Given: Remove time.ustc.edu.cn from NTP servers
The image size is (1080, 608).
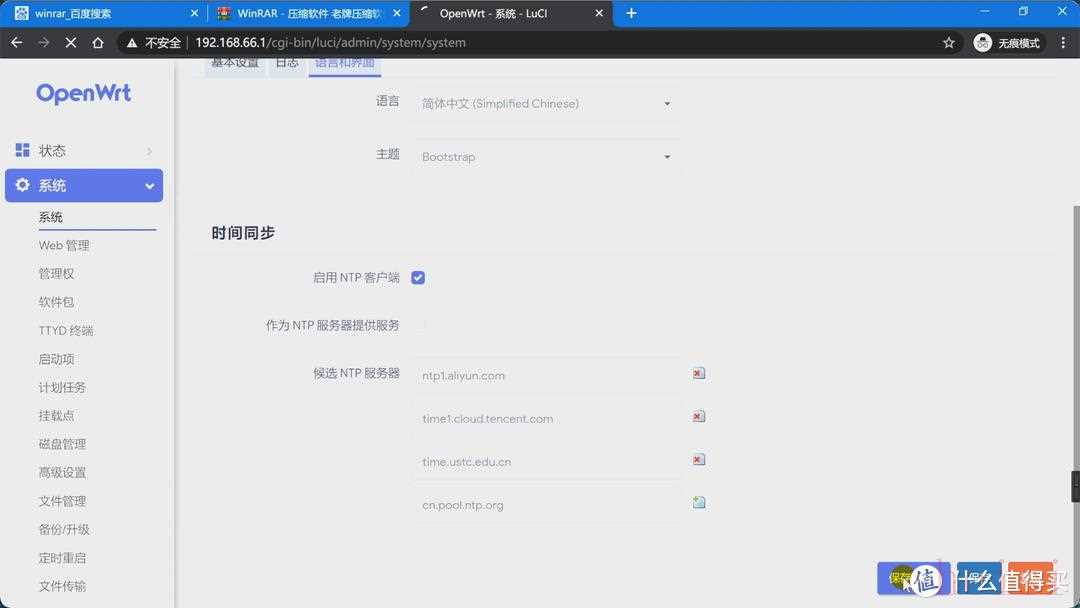Looking at the screenshot, I should 699,459.
